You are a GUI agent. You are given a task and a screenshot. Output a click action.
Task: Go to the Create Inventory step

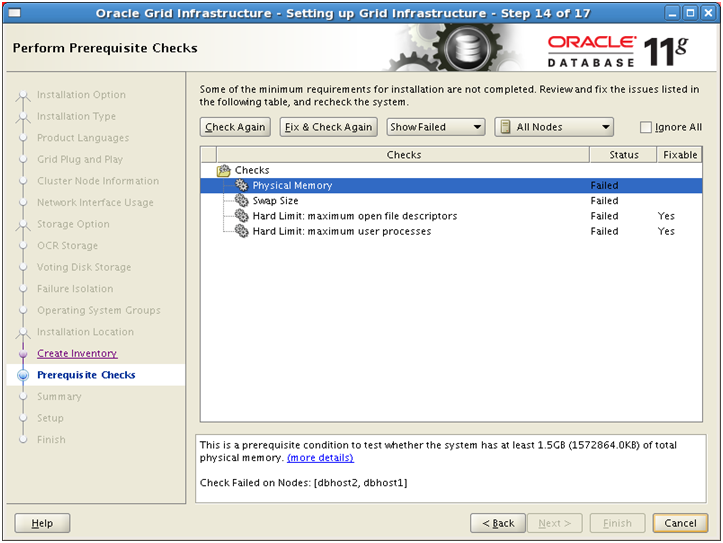(77, 354)
